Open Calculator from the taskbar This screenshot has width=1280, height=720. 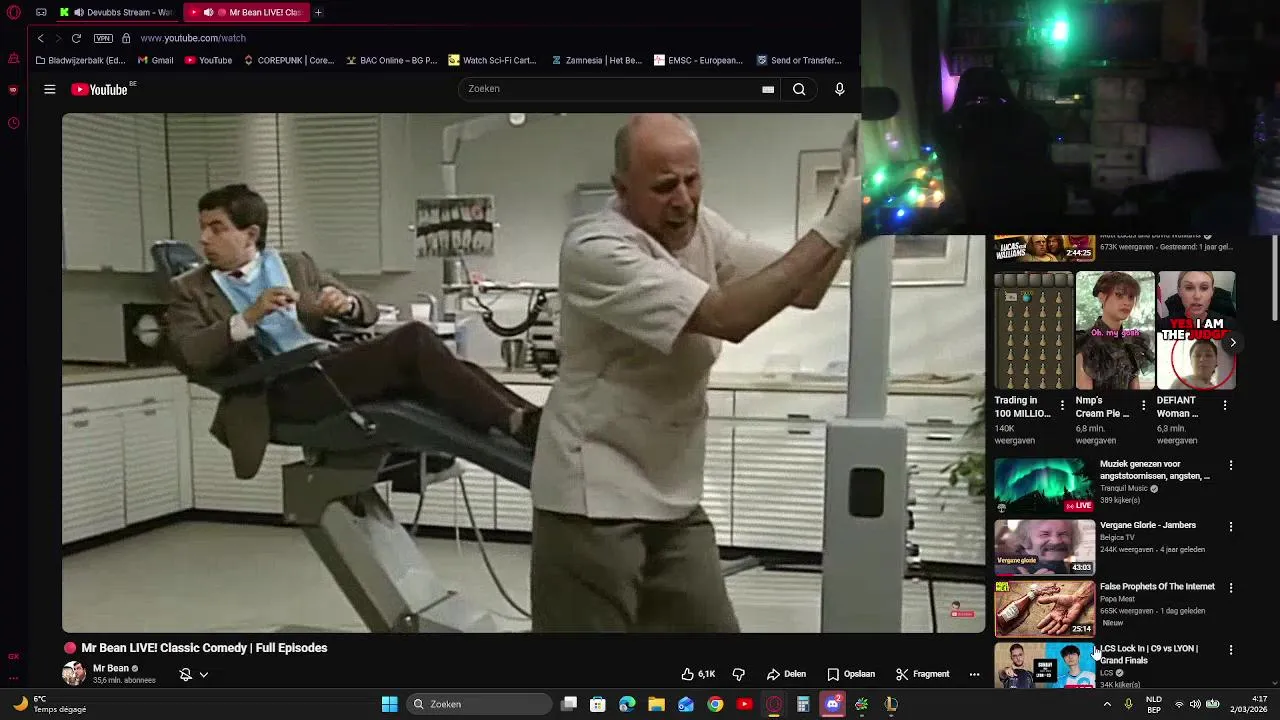803,704
